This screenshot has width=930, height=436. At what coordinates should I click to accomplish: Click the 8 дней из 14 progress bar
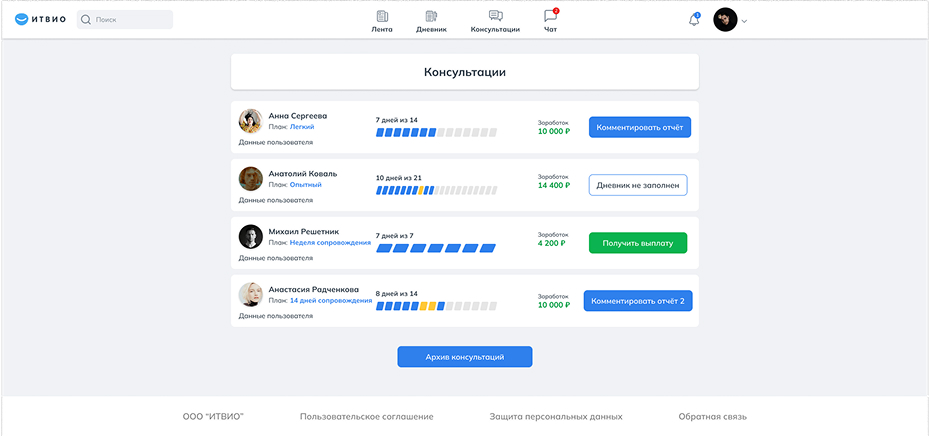[x=437, y=306]
